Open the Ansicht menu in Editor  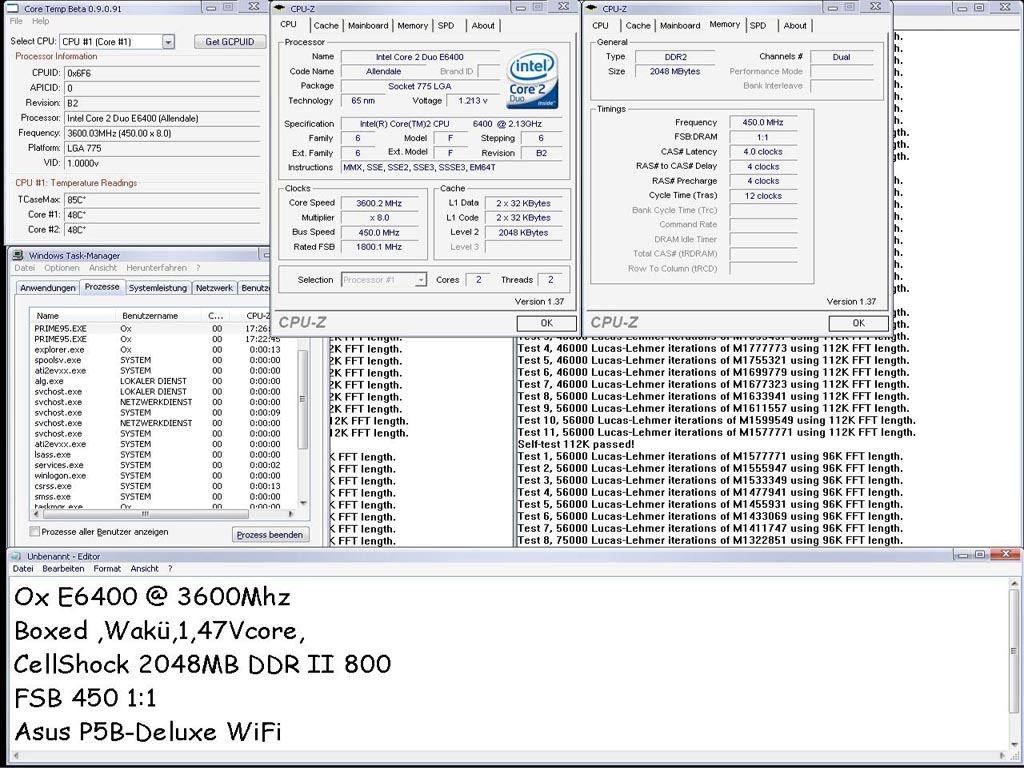144,569
